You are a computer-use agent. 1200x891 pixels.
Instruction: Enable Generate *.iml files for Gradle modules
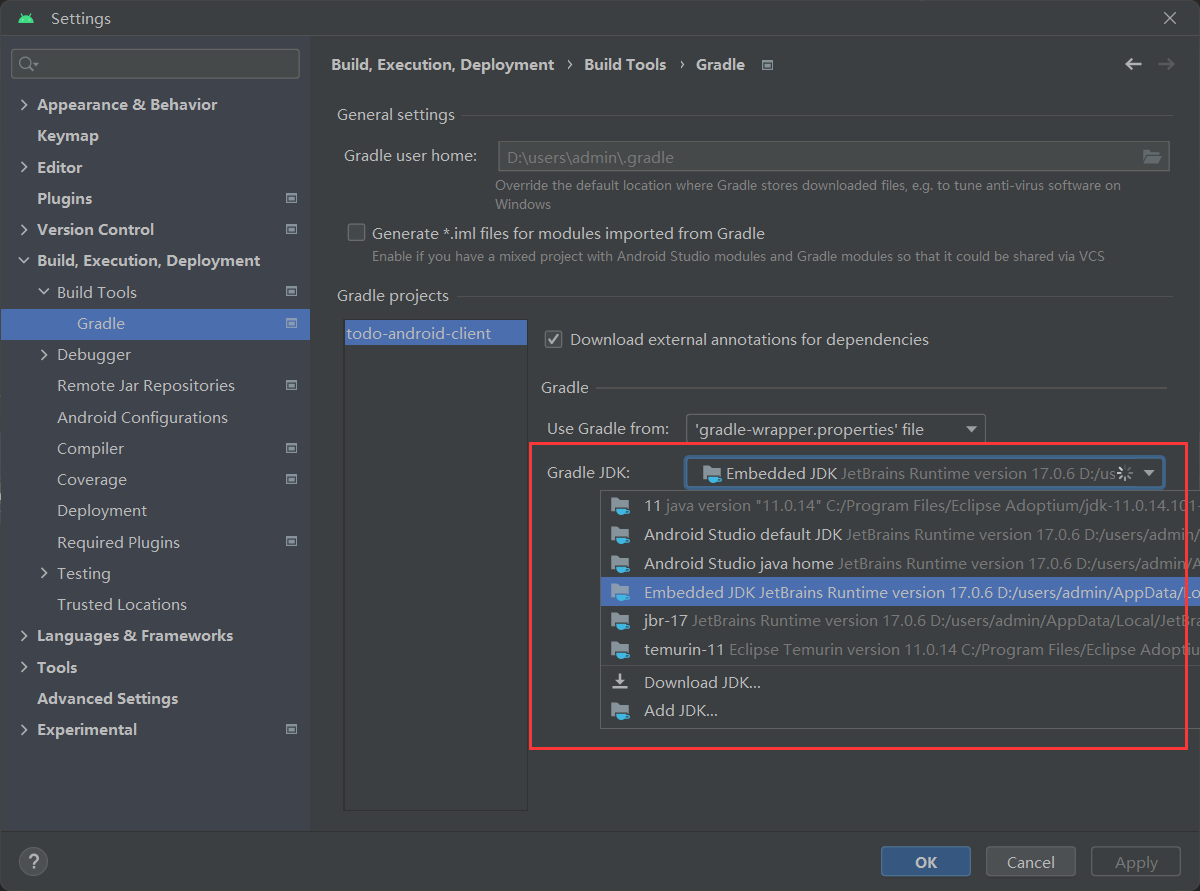(x=356, y=232)
